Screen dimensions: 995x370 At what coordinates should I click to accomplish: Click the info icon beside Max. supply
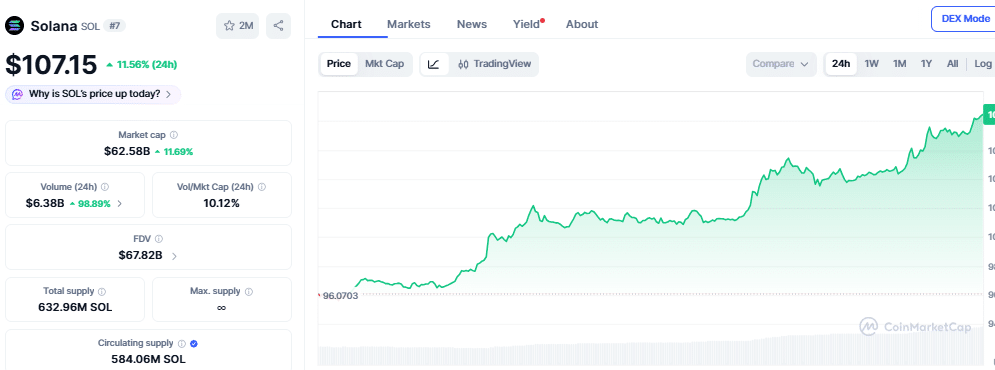point(249,291)
